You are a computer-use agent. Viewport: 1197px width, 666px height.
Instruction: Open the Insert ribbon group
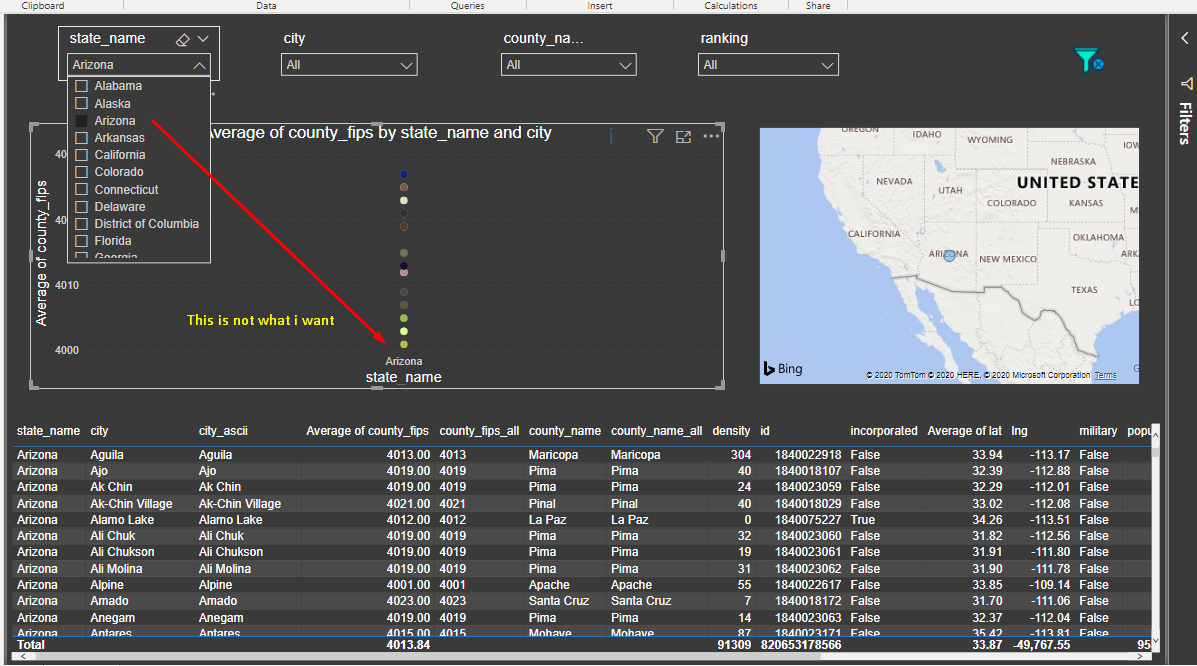click(x=599, y=5)
